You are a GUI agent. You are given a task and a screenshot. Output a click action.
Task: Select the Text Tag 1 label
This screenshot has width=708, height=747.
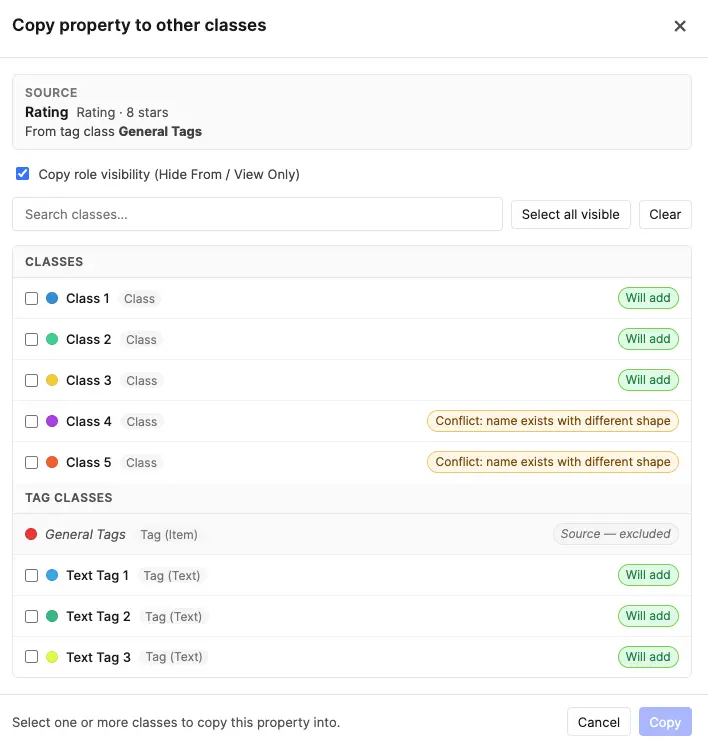(98, 575)
